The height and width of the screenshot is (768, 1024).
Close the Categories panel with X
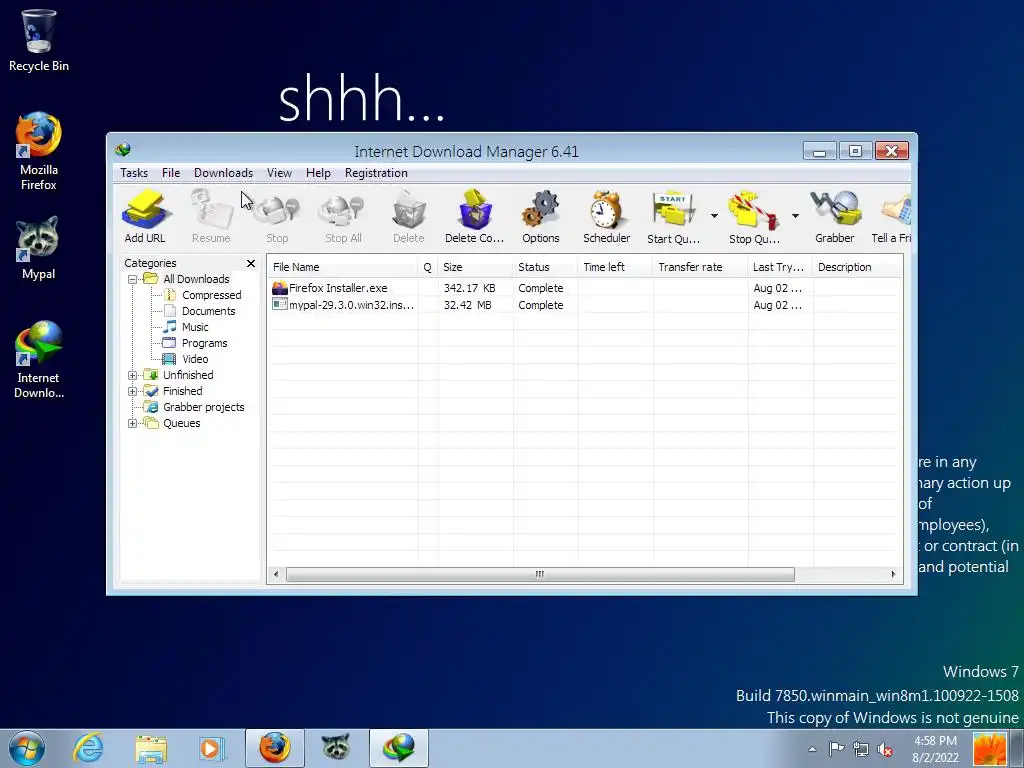[x=251, y=263]
